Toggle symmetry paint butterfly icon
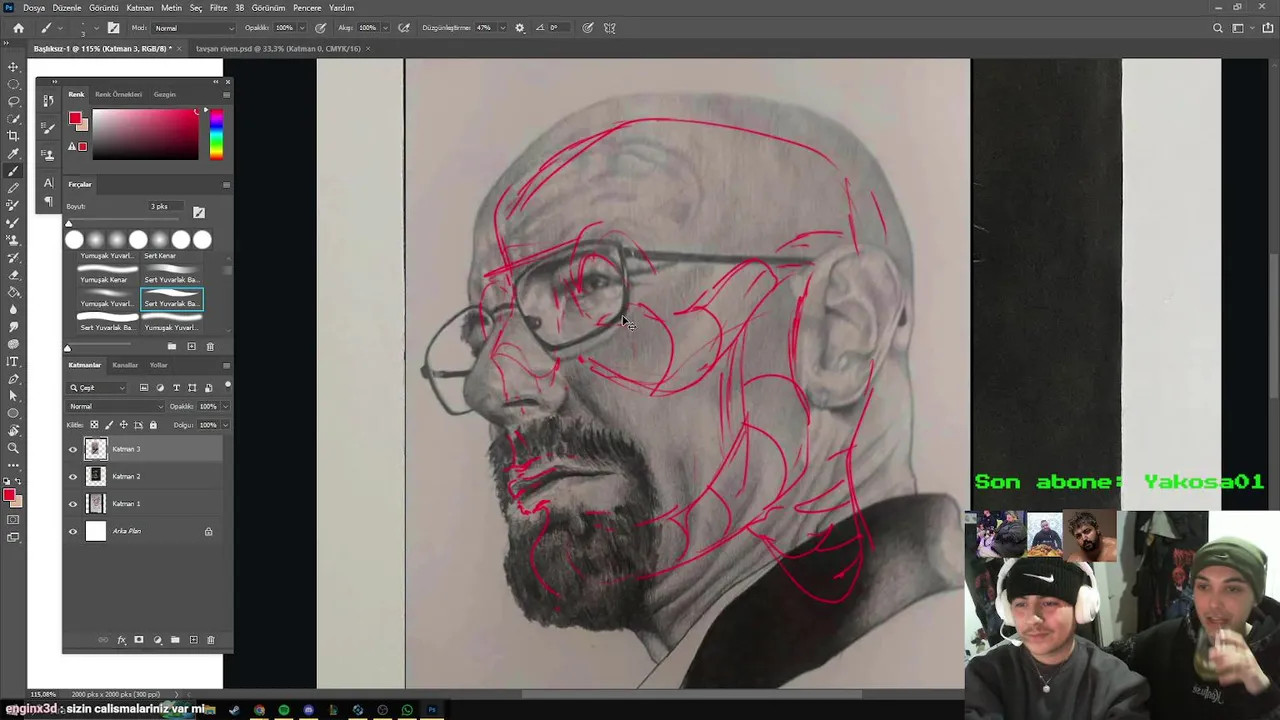 [609, 28]
